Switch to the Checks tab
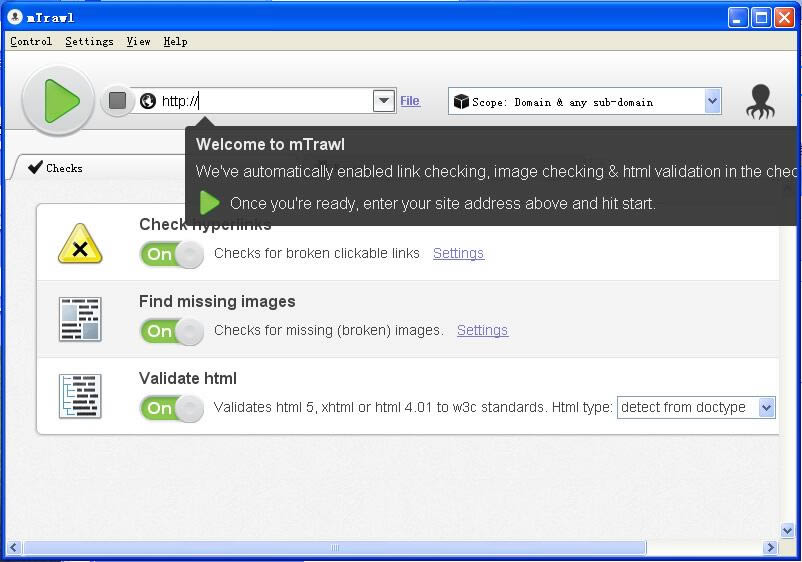 pos(56,168)
